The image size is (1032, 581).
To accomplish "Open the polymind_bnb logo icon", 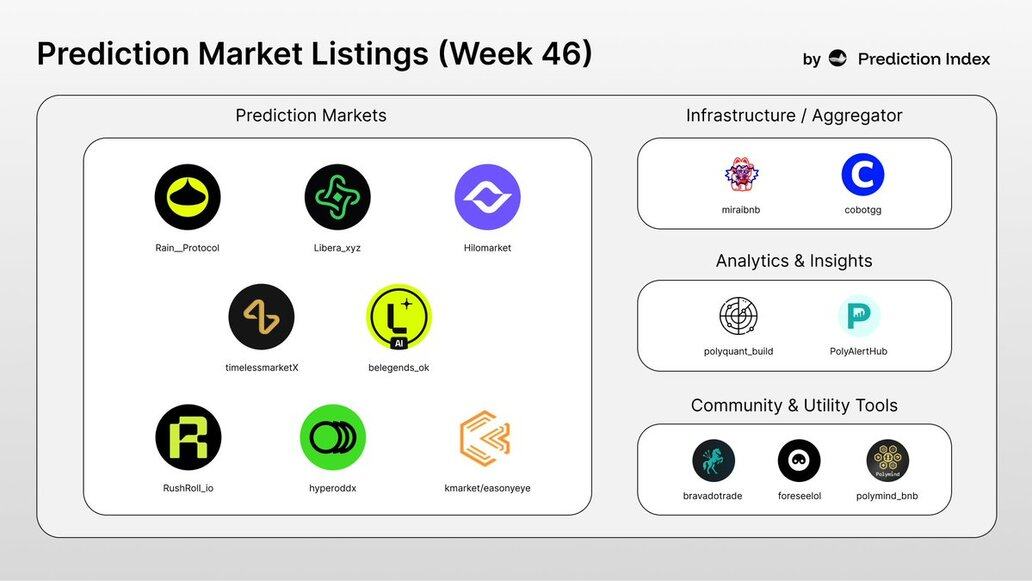I will coord(887,461).
